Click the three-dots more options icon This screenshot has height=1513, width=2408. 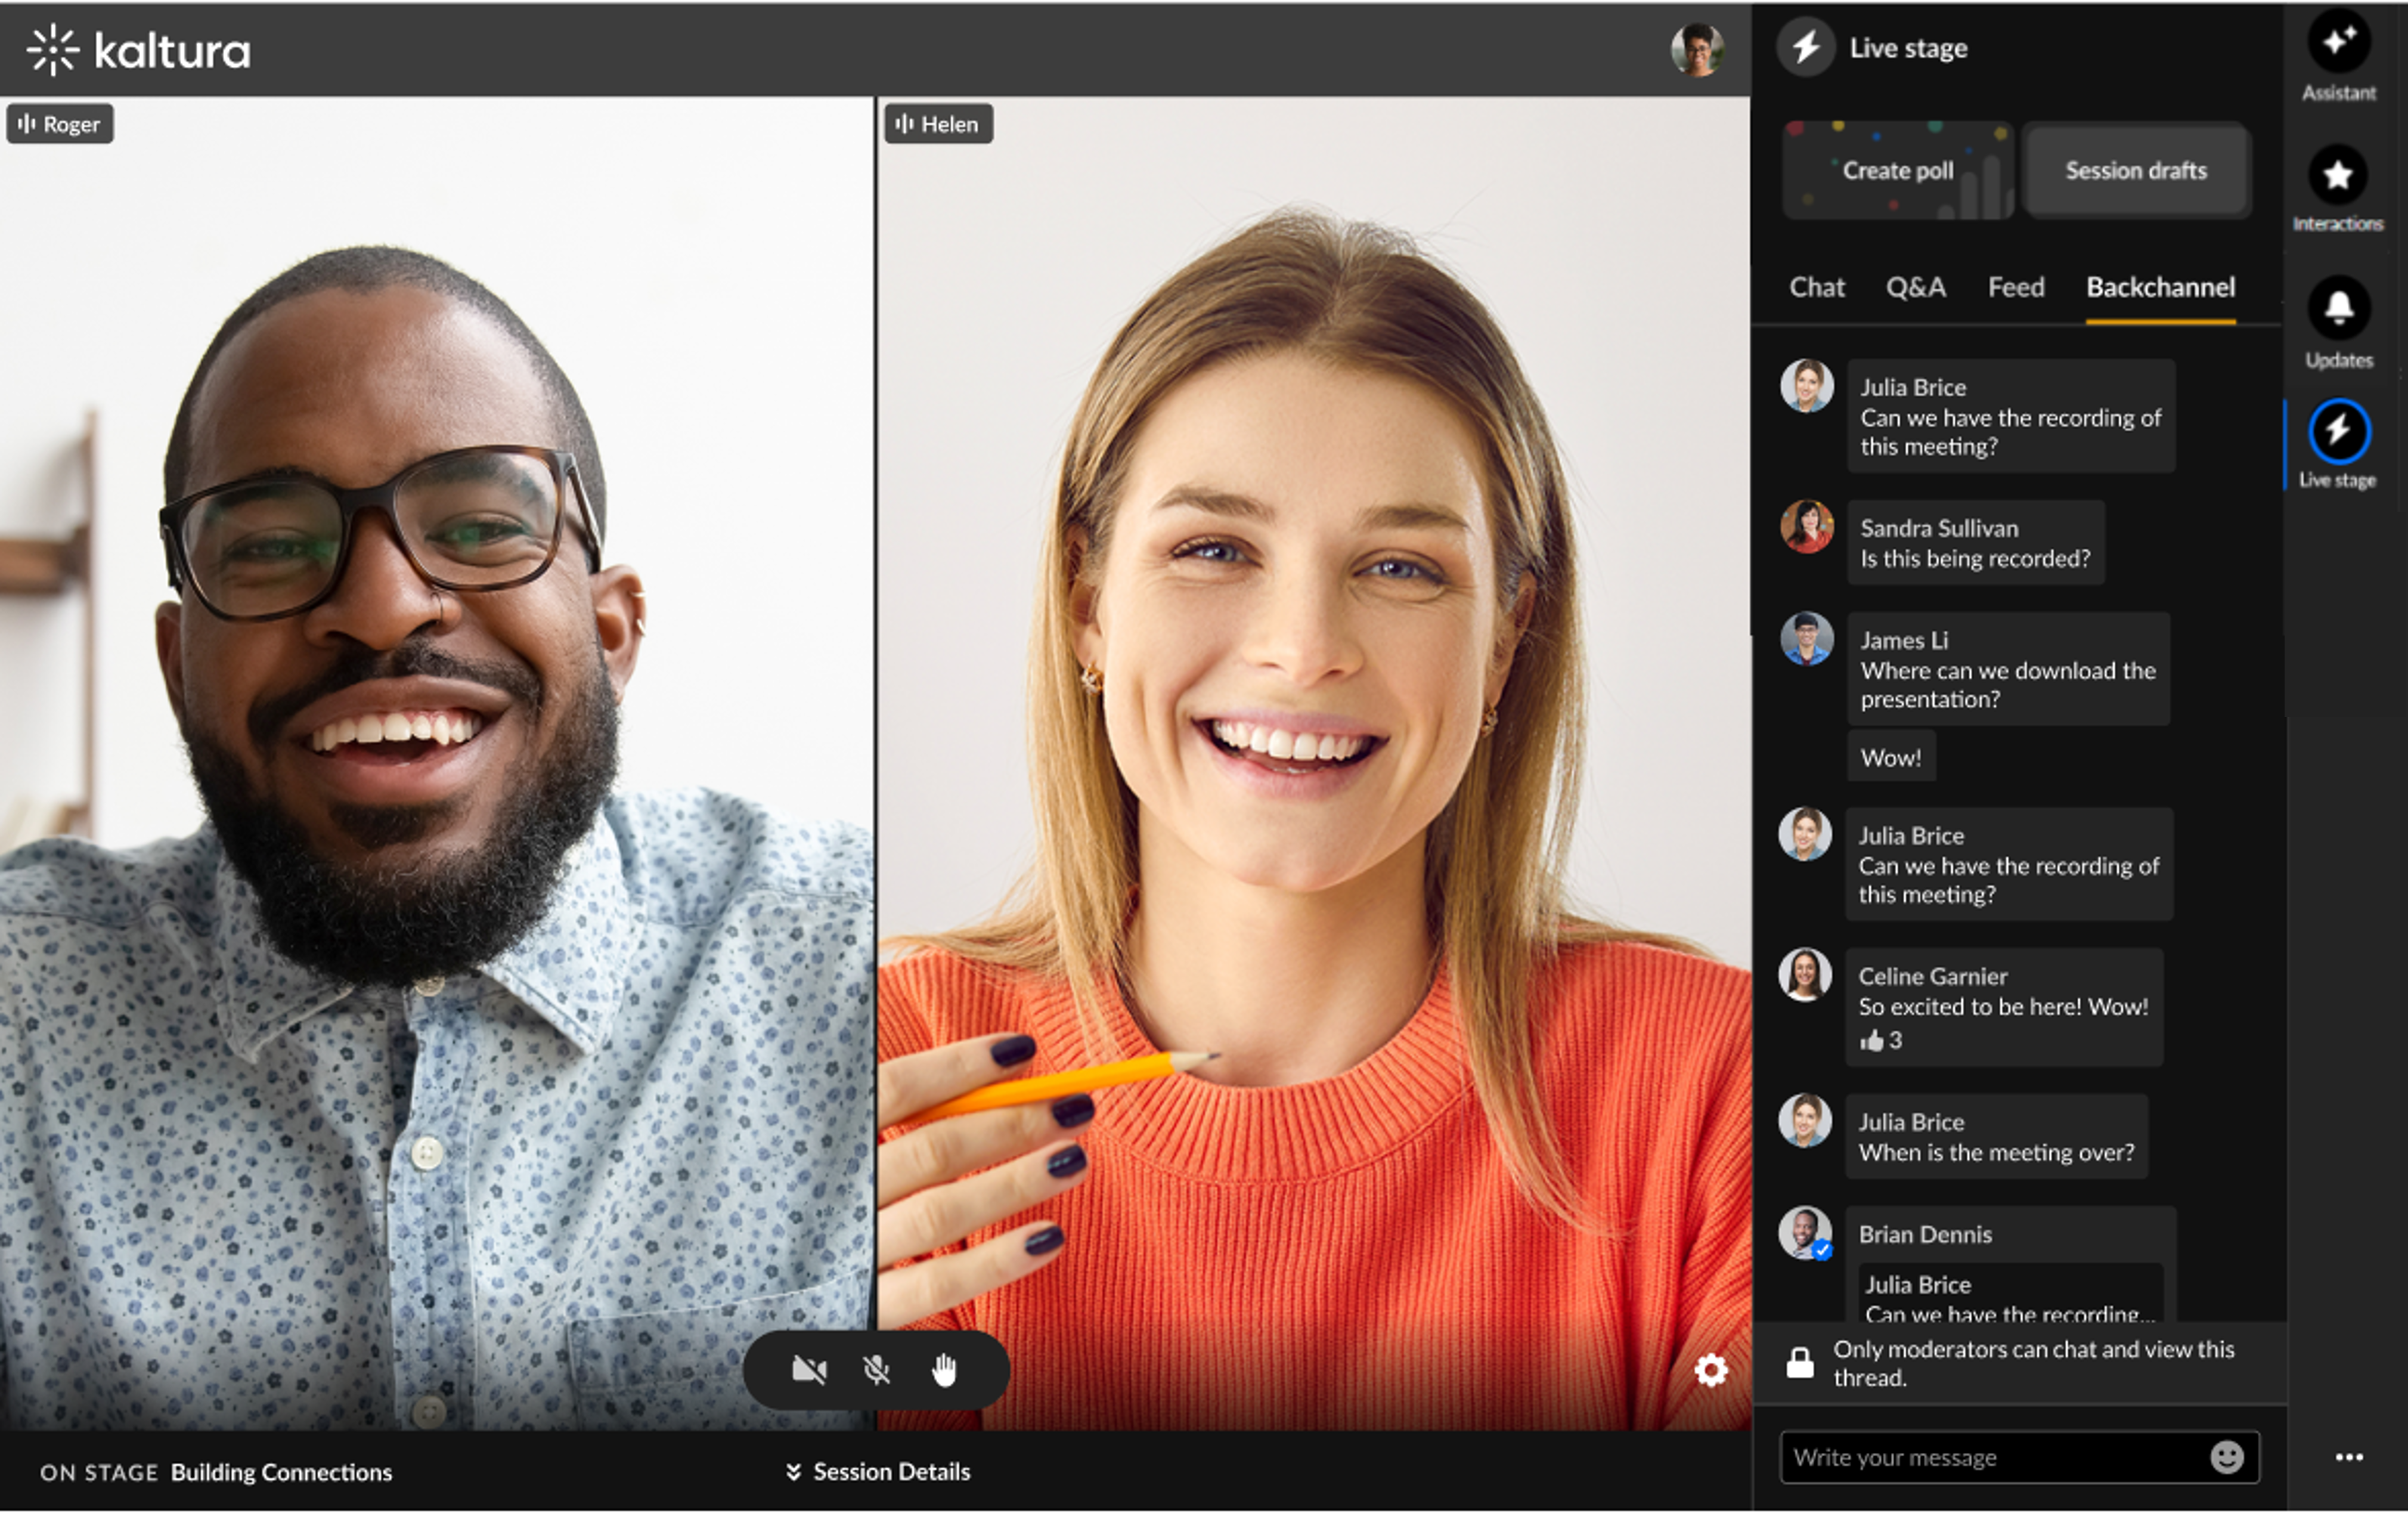(2349, 1458)
